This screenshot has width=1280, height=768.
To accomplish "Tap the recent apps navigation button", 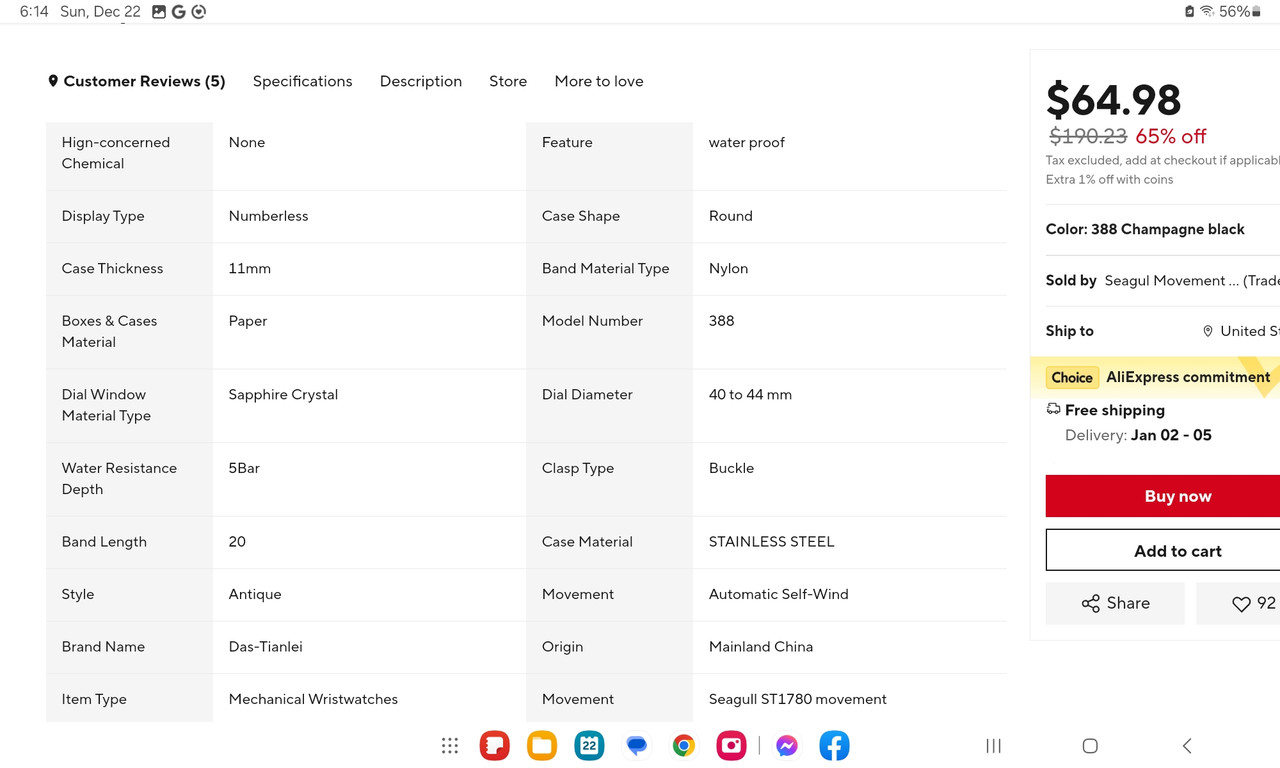I will [x=993, y=746].
